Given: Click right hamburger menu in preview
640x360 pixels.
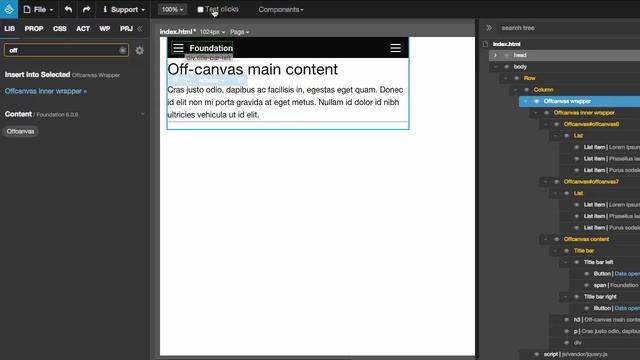Looking at the screenshot, I should coord(395,48).
